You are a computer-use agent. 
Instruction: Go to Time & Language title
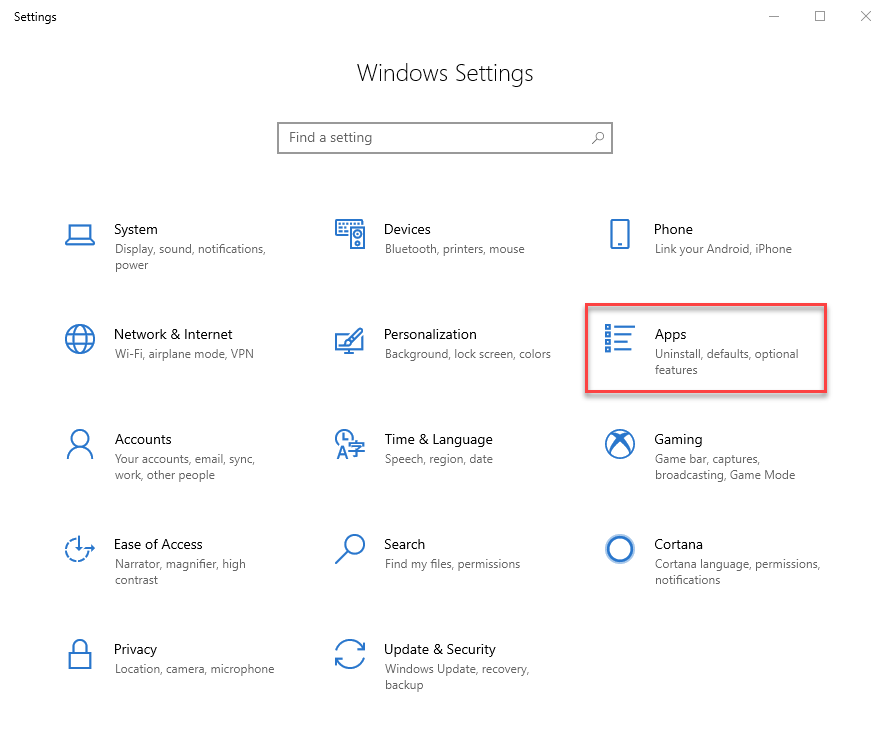[439, 439]
